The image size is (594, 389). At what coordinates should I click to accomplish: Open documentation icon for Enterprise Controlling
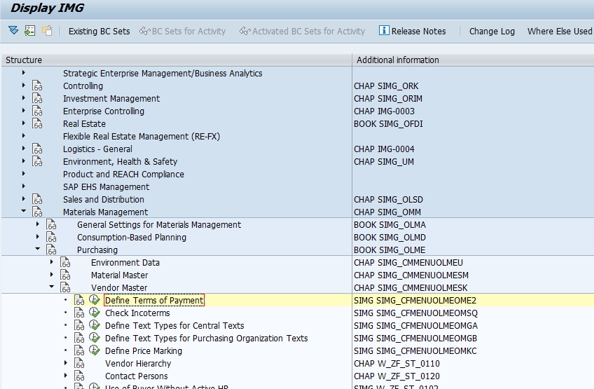click(x=37, y=111)
